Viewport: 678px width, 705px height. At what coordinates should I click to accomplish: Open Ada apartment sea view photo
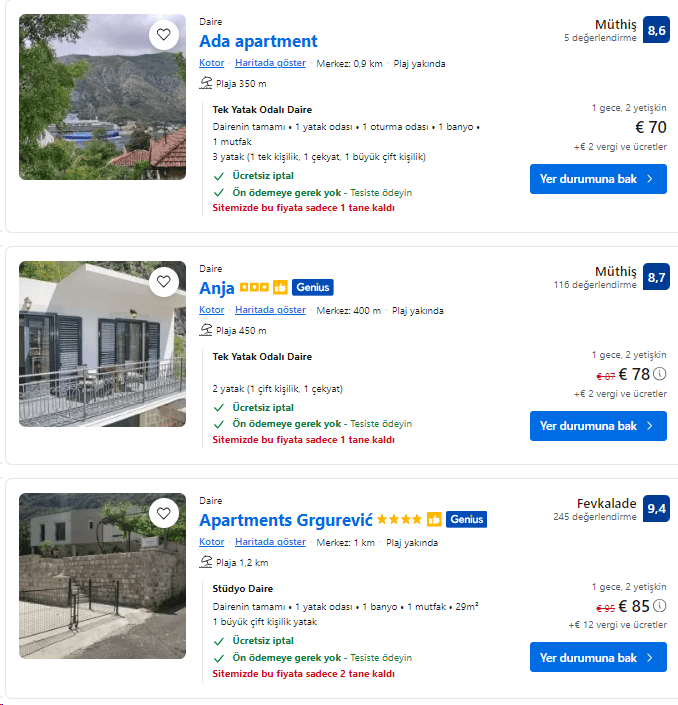click(103, 97)
